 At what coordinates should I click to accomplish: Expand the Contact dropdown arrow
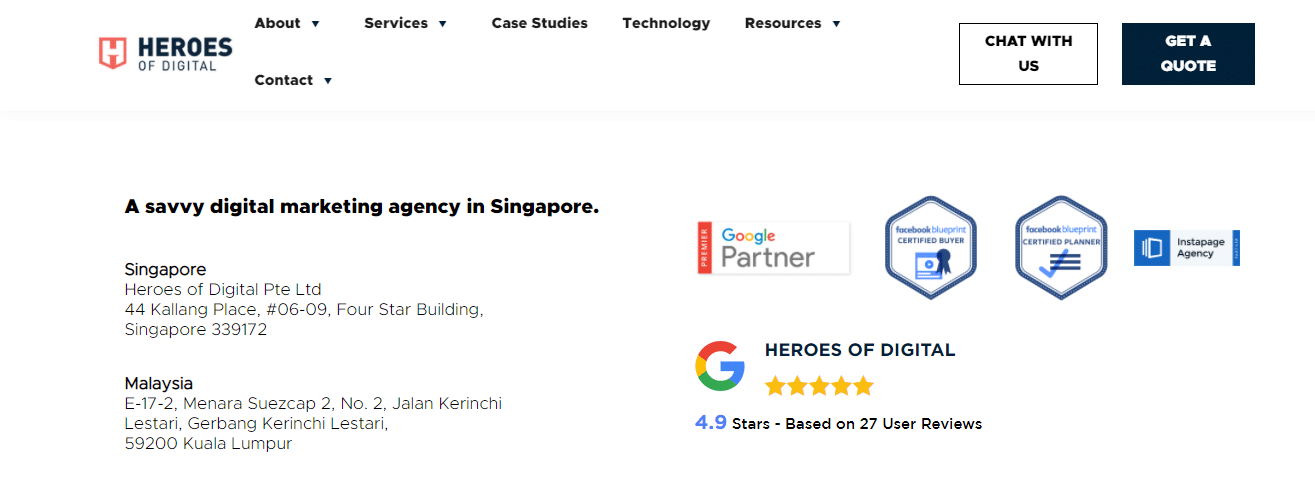[x=328, y=81]
